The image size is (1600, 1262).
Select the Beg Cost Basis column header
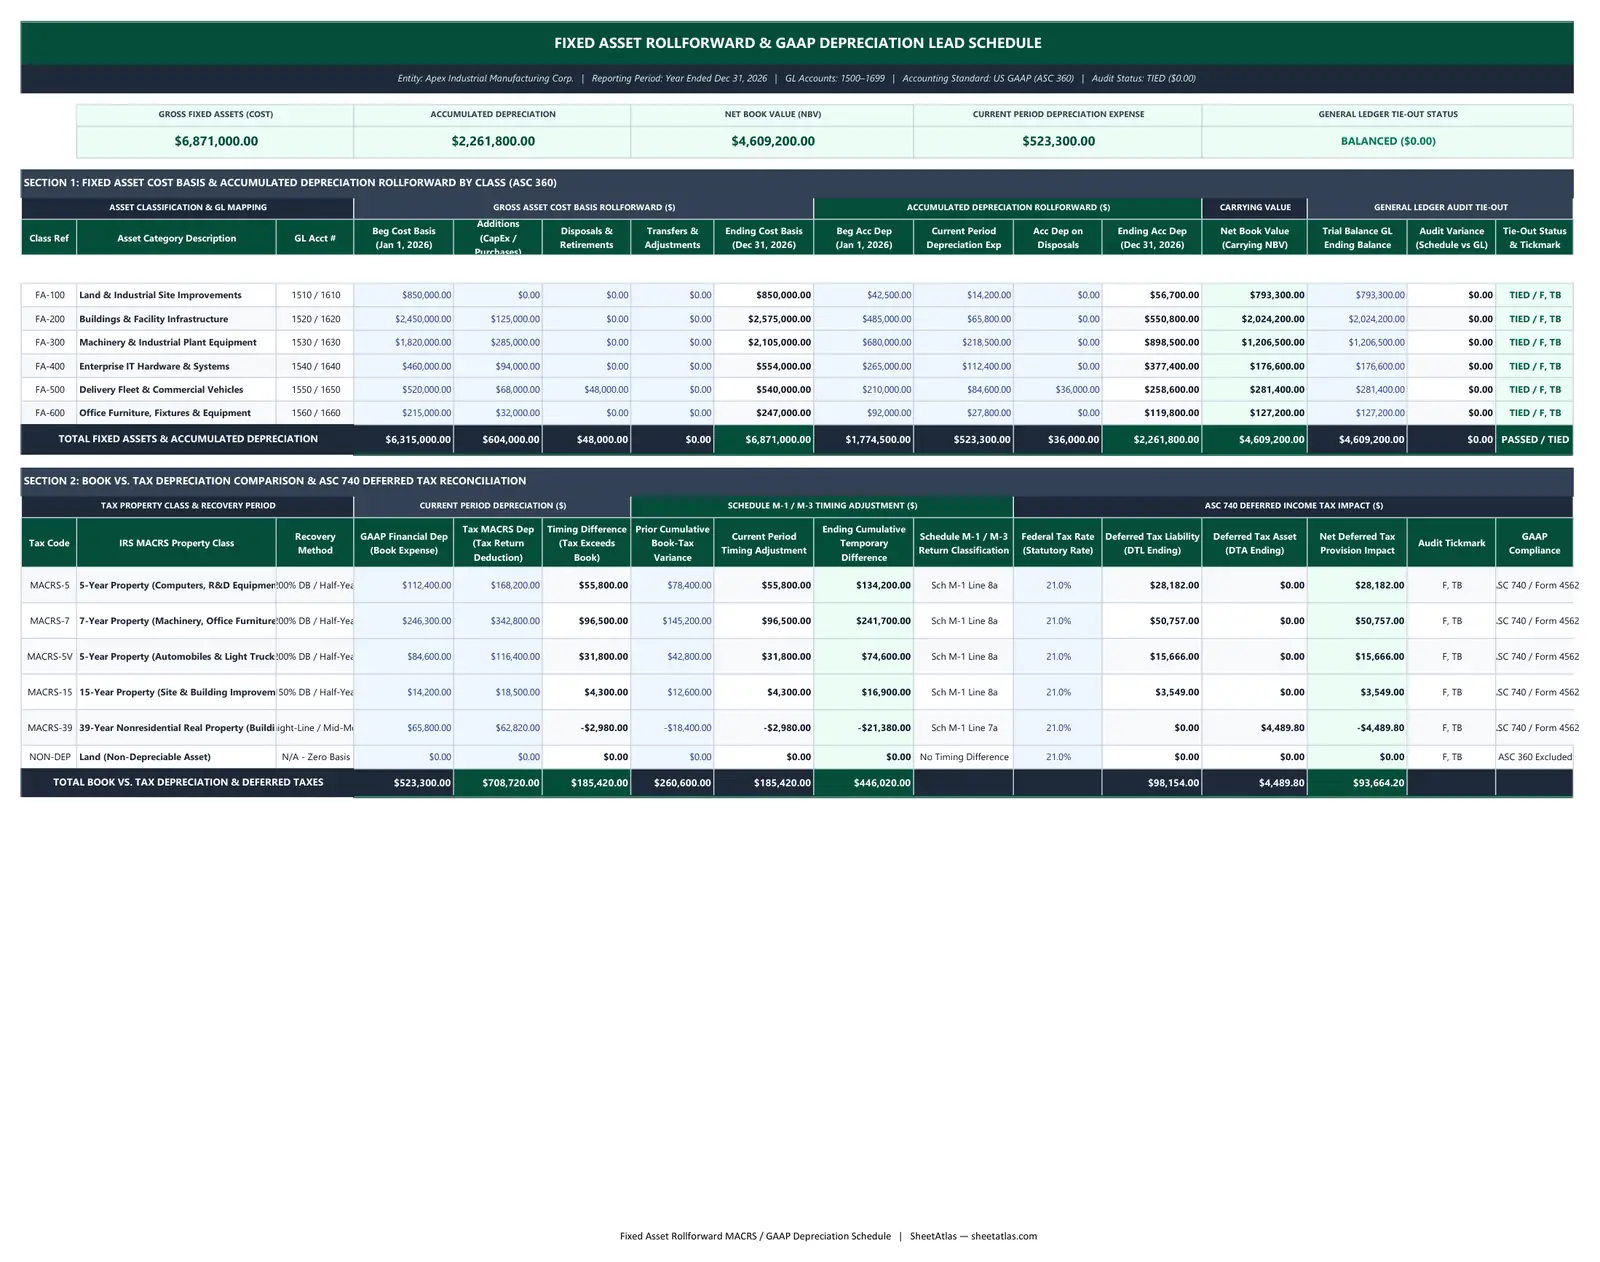[x=403, y=238]
